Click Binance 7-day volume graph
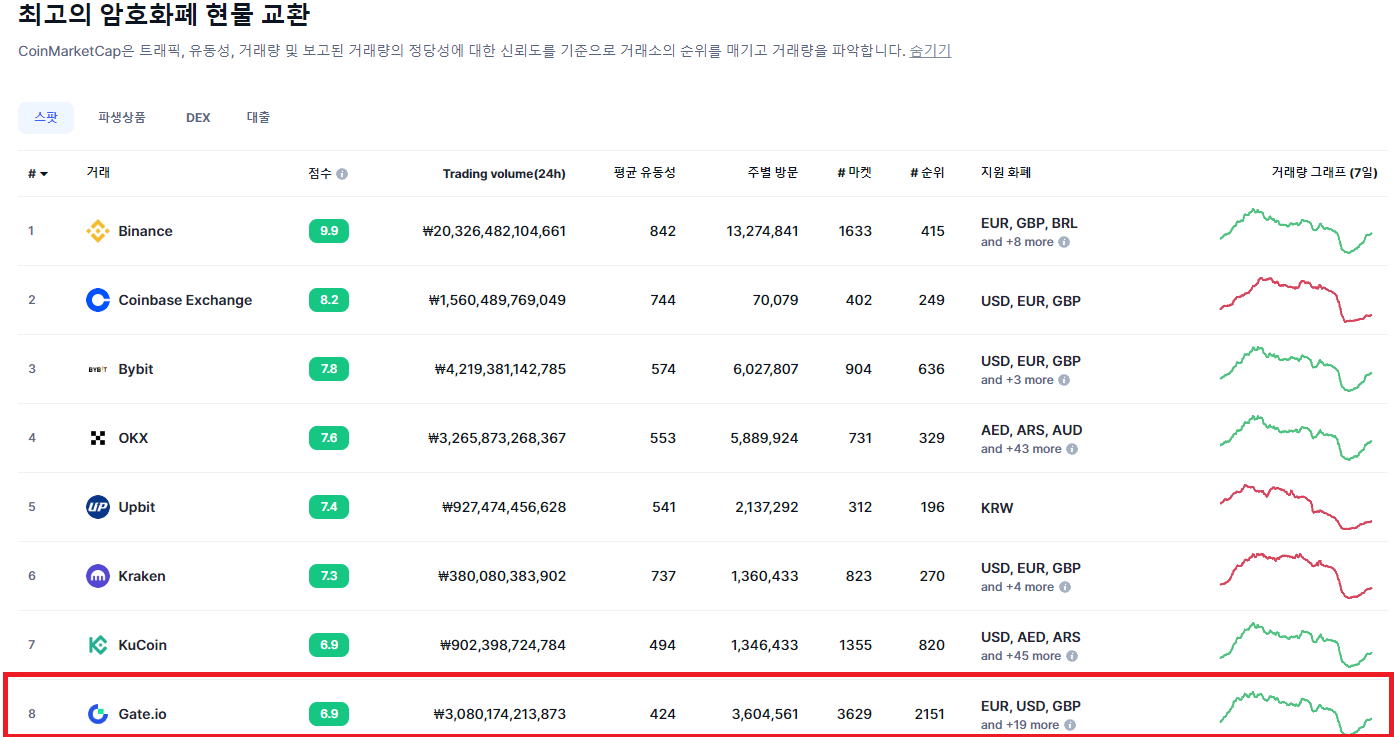The height and width of the screenshot is (737, 1394). [1296, 230]
